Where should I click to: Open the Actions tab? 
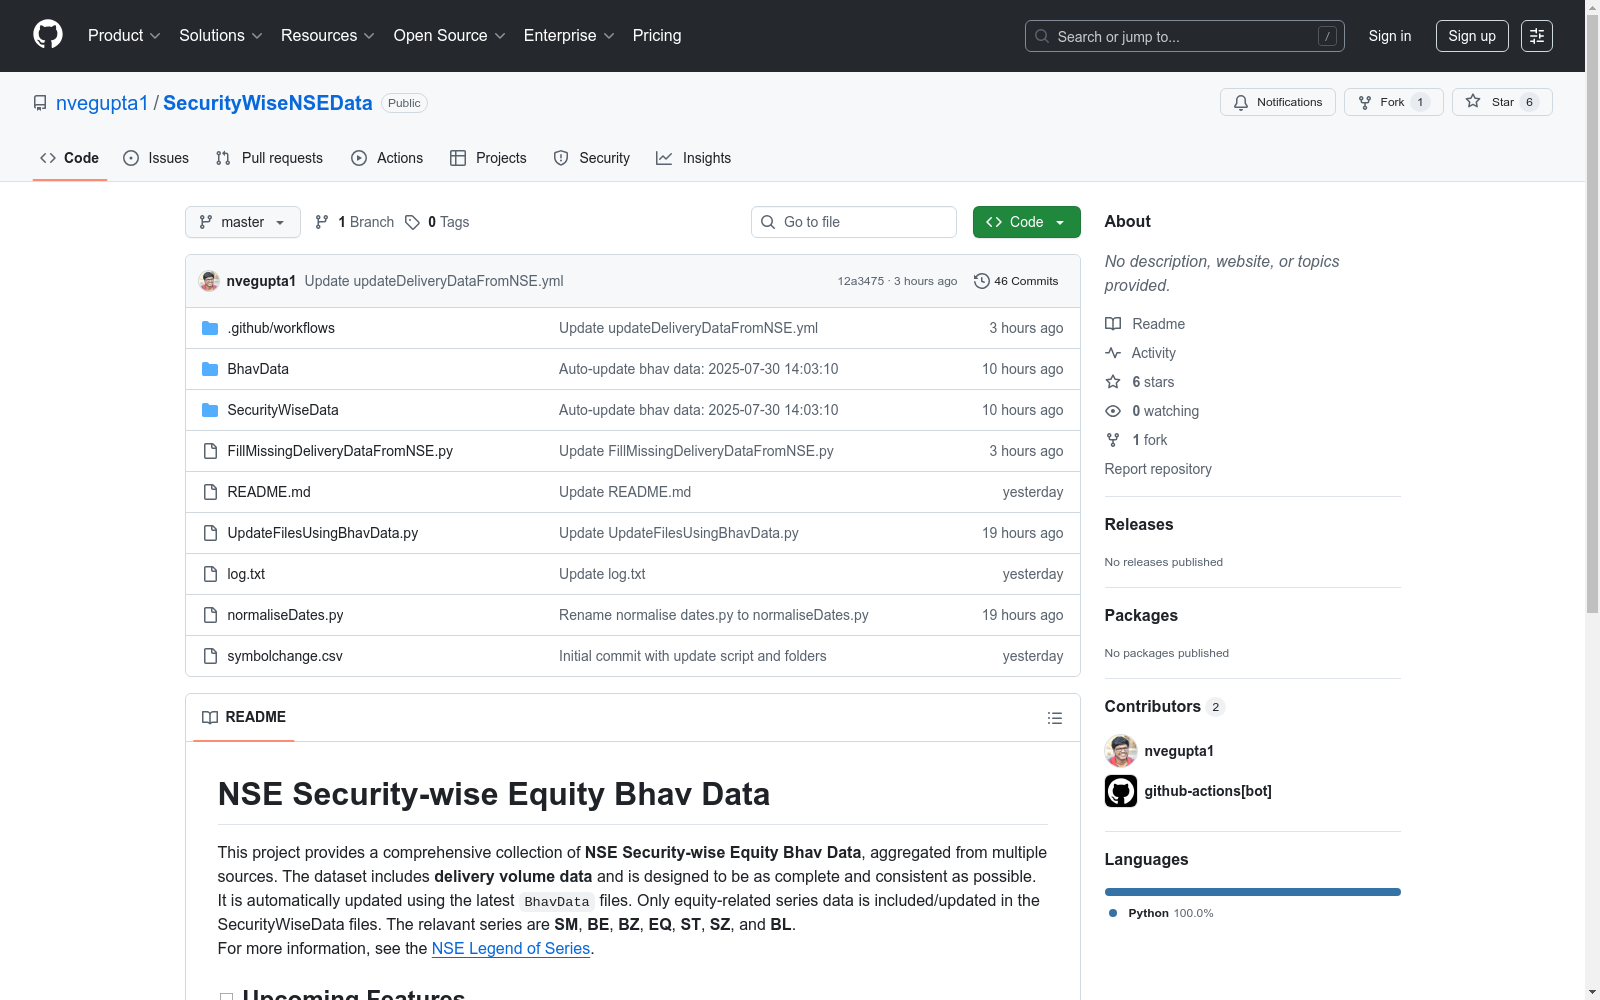tap(387, 158)
